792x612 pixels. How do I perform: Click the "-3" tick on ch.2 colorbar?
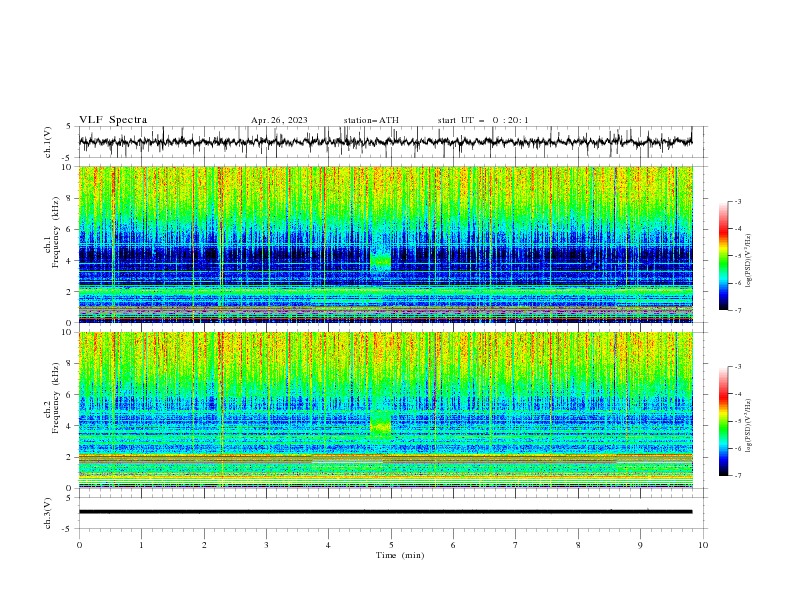coord(738,367)
